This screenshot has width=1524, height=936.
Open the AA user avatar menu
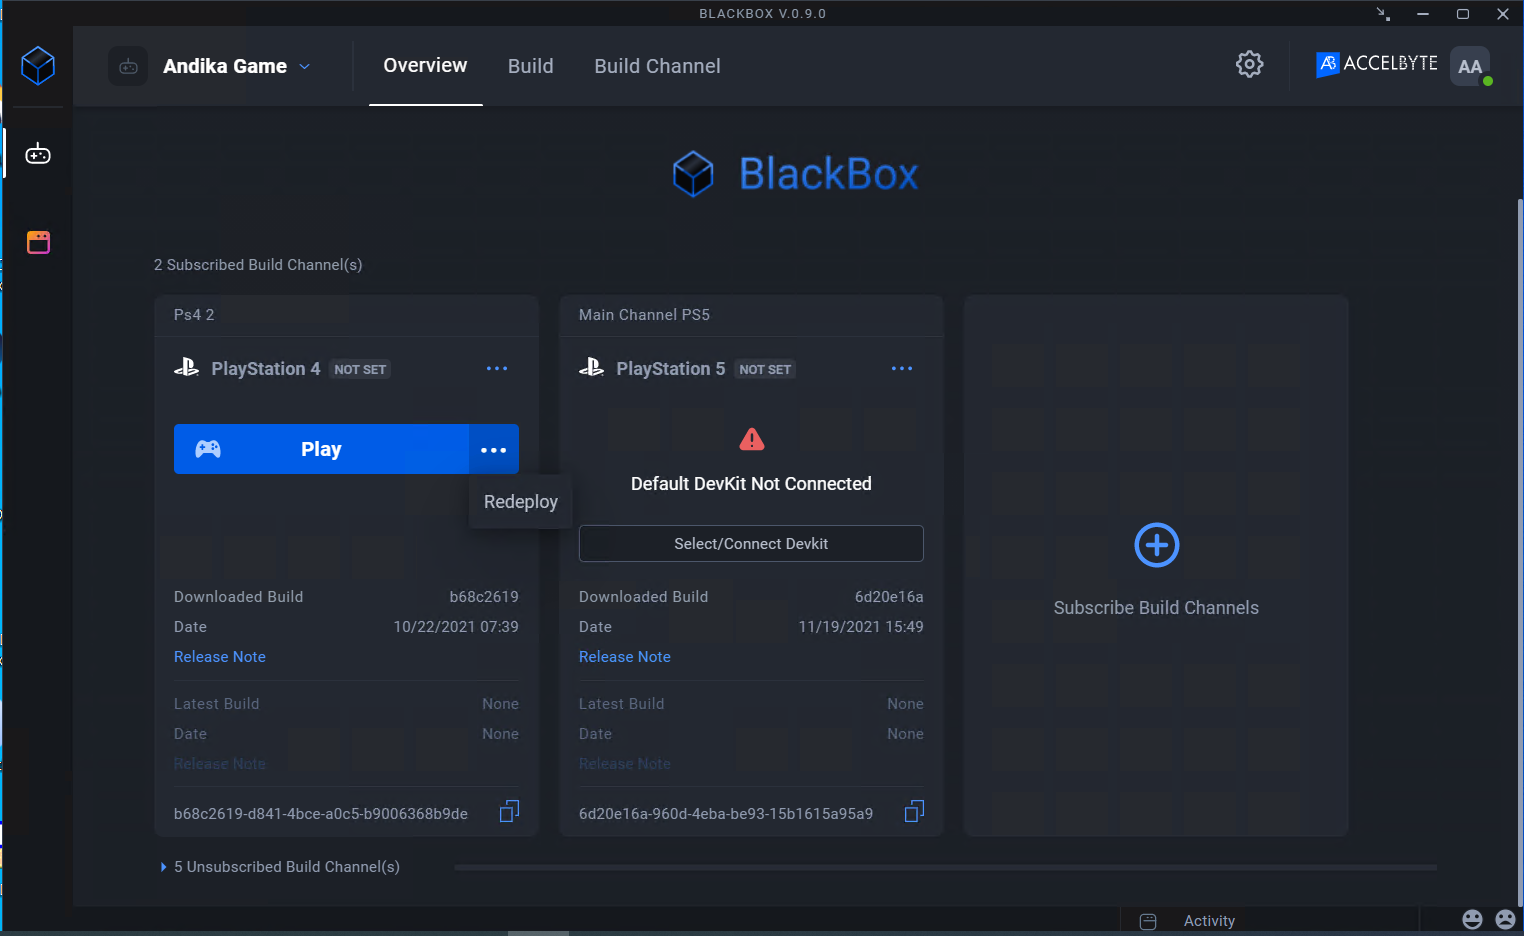tap(1470, 67)
